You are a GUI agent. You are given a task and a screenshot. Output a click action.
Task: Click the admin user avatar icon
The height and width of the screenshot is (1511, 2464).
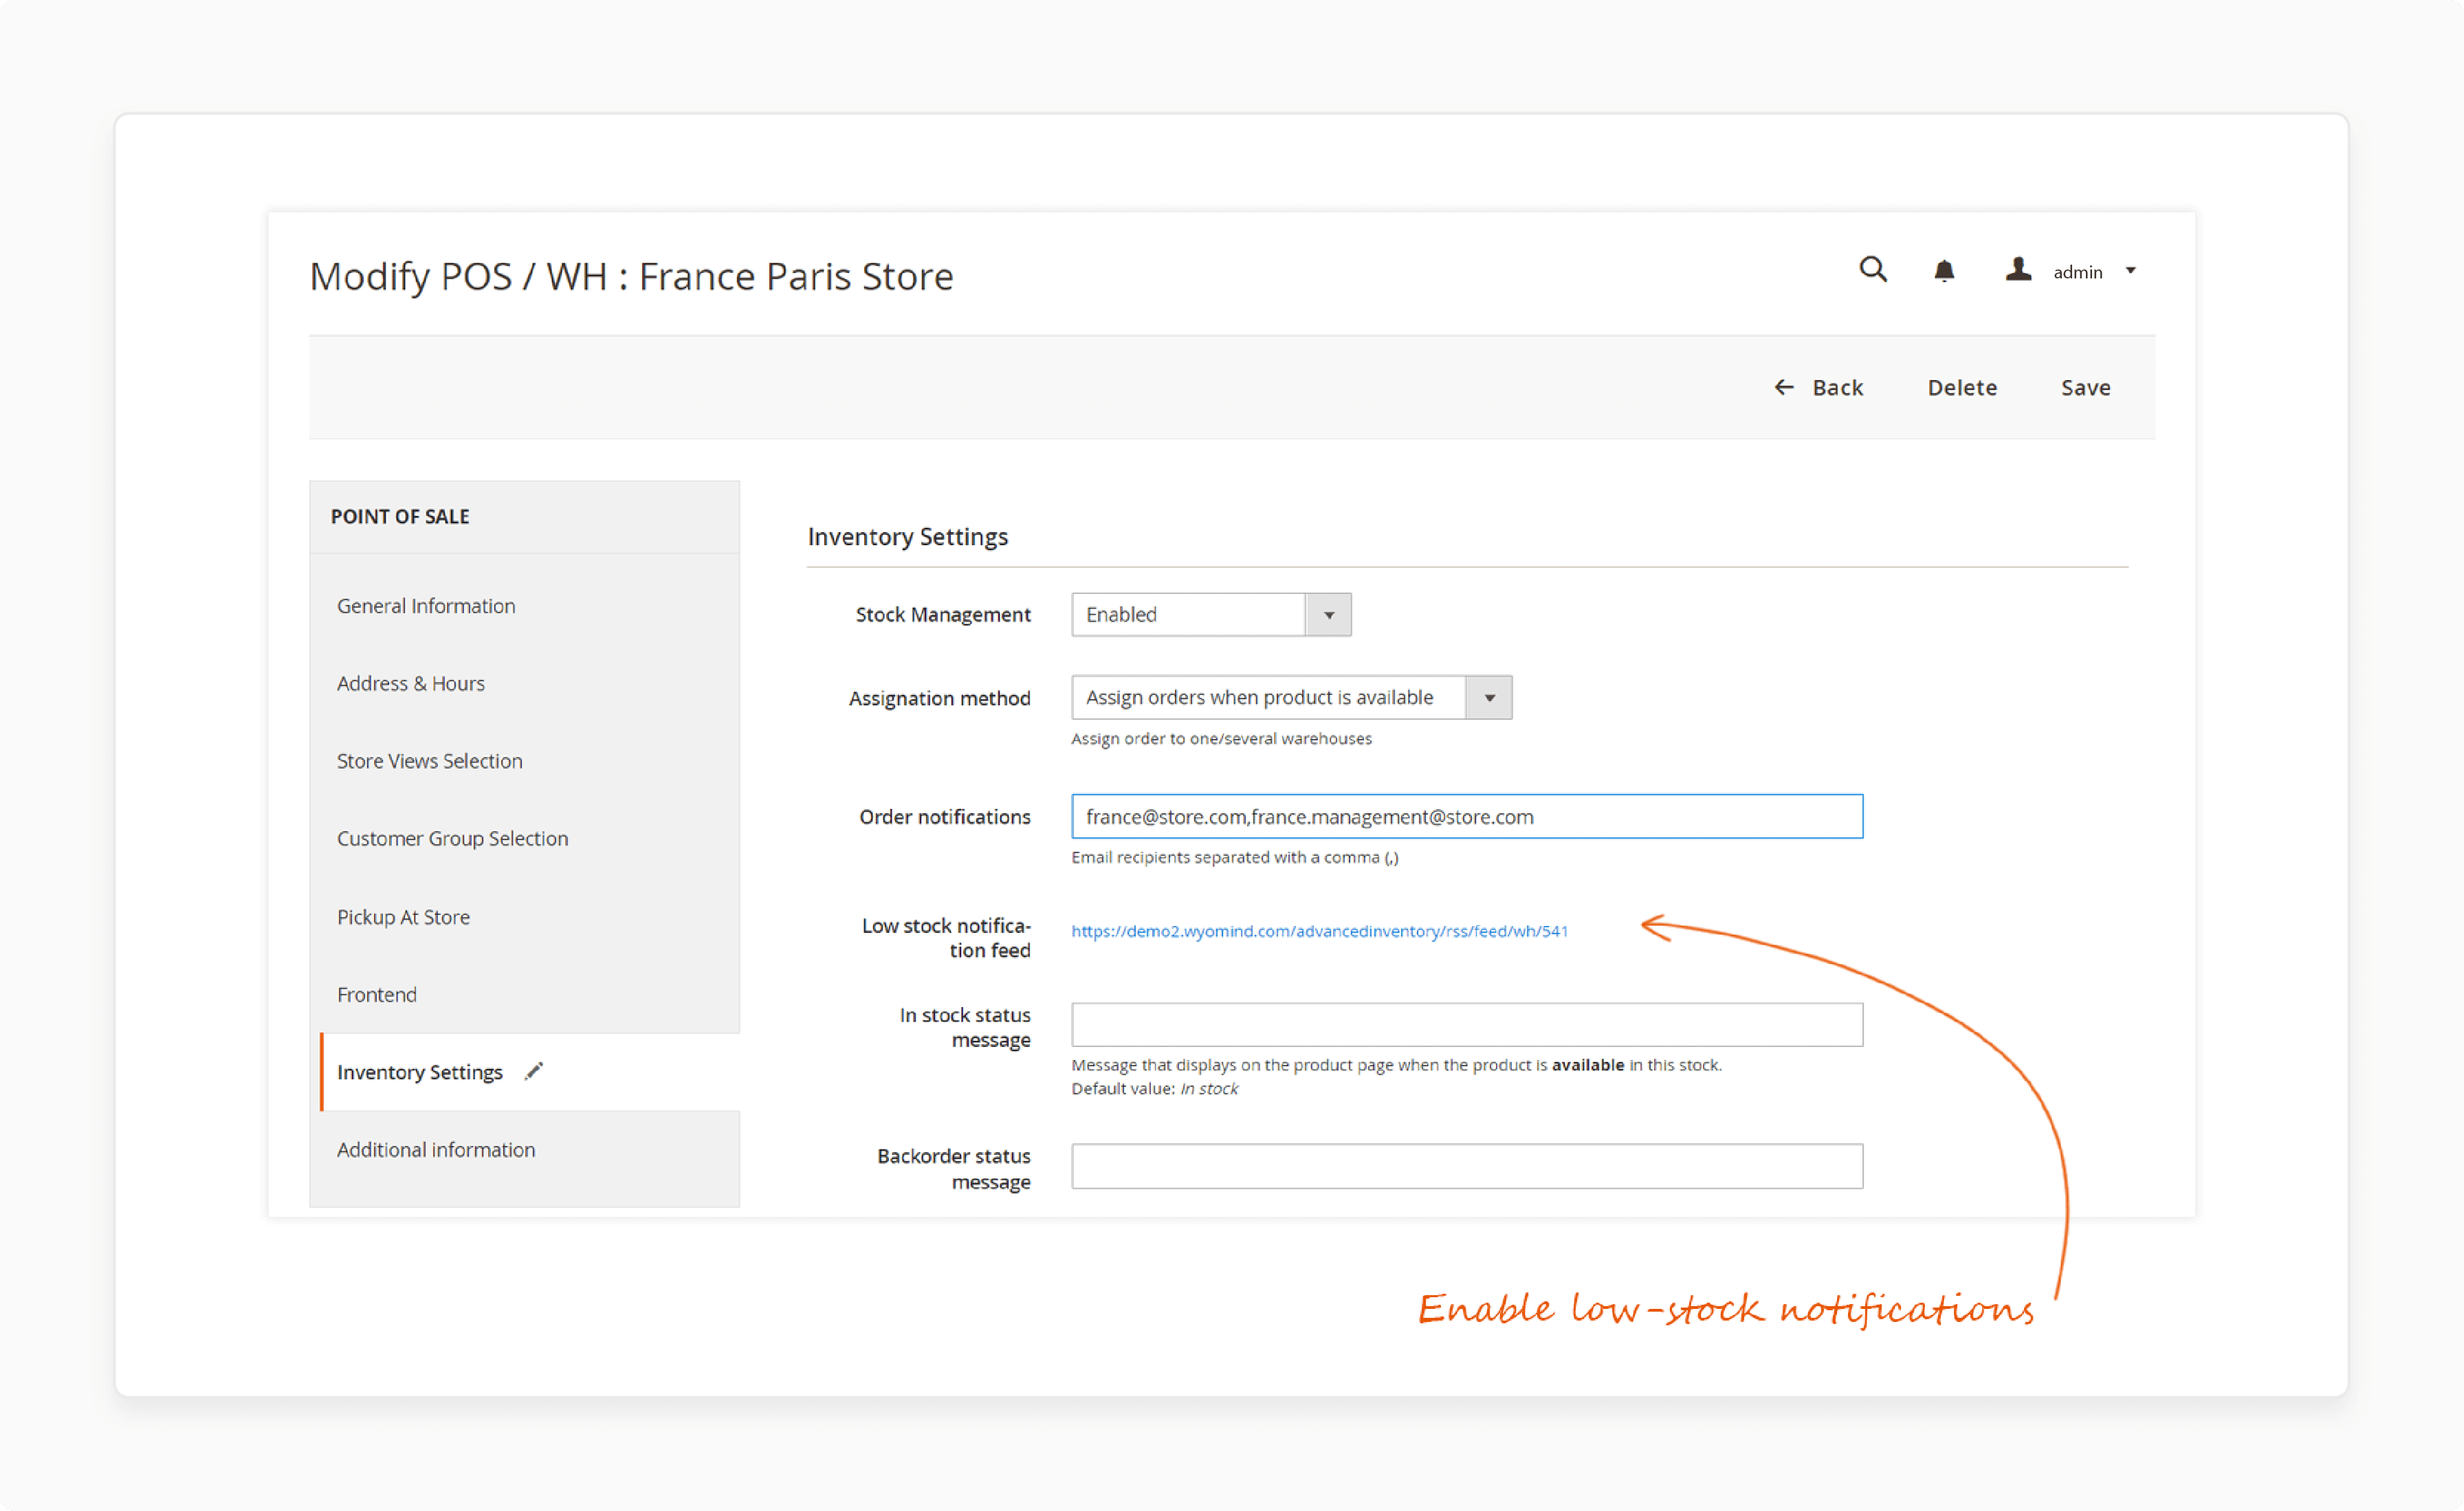pyautogui.click(x=2018, y=270)
